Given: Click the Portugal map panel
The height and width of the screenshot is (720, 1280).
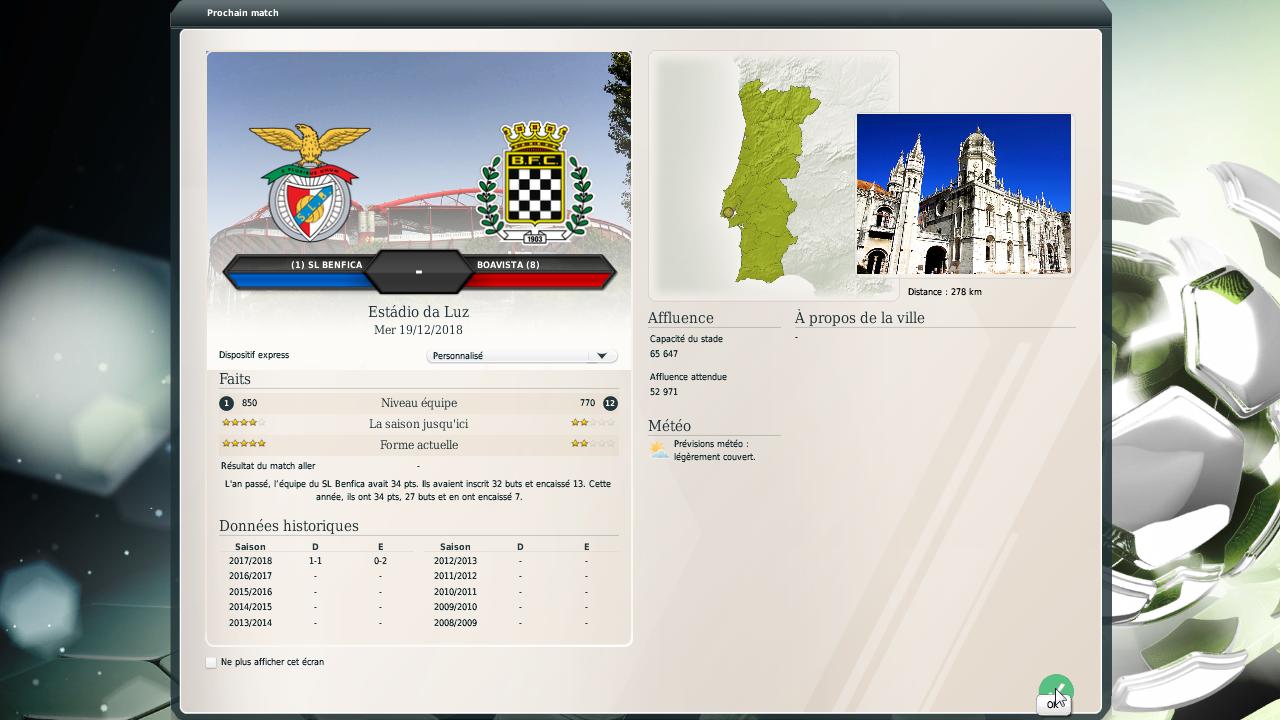Looking at the screenshot, I should click(x=774, y=175).
